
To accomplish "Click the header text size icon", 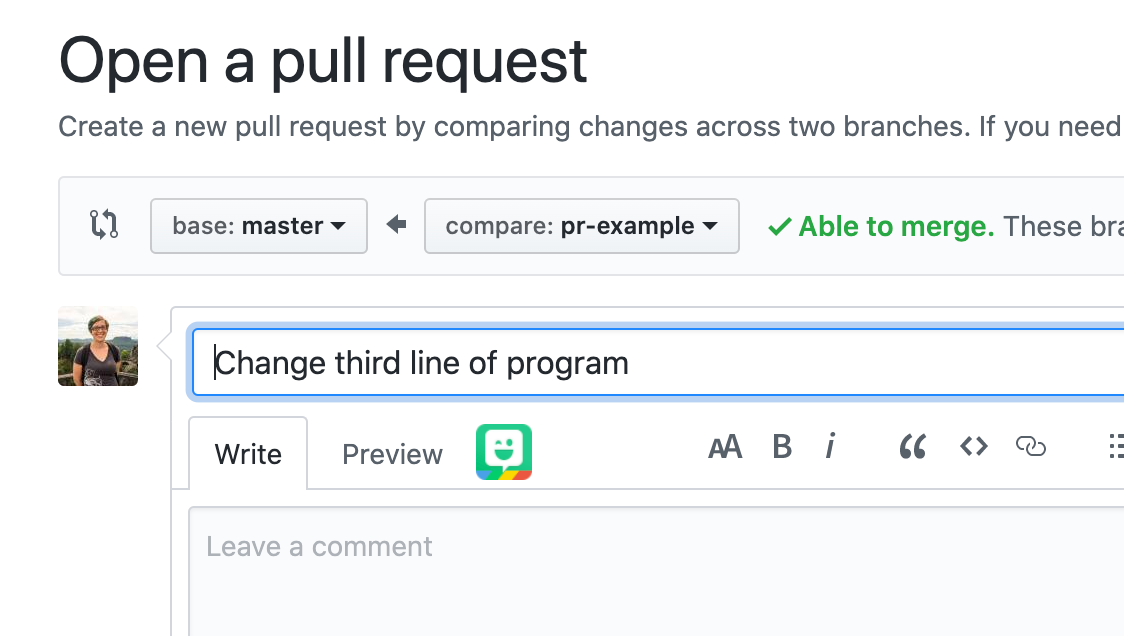I will [725, 447].
